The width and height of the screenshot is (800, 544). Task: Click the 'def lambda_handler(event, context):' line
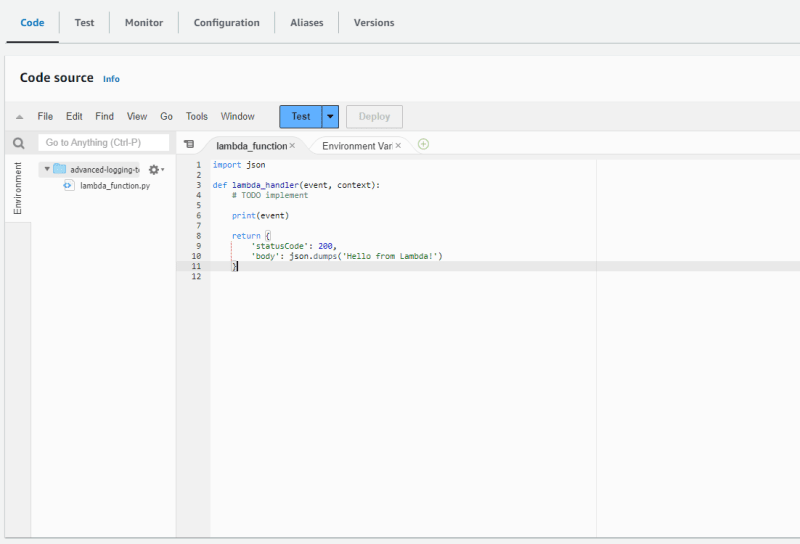point(296,185)
